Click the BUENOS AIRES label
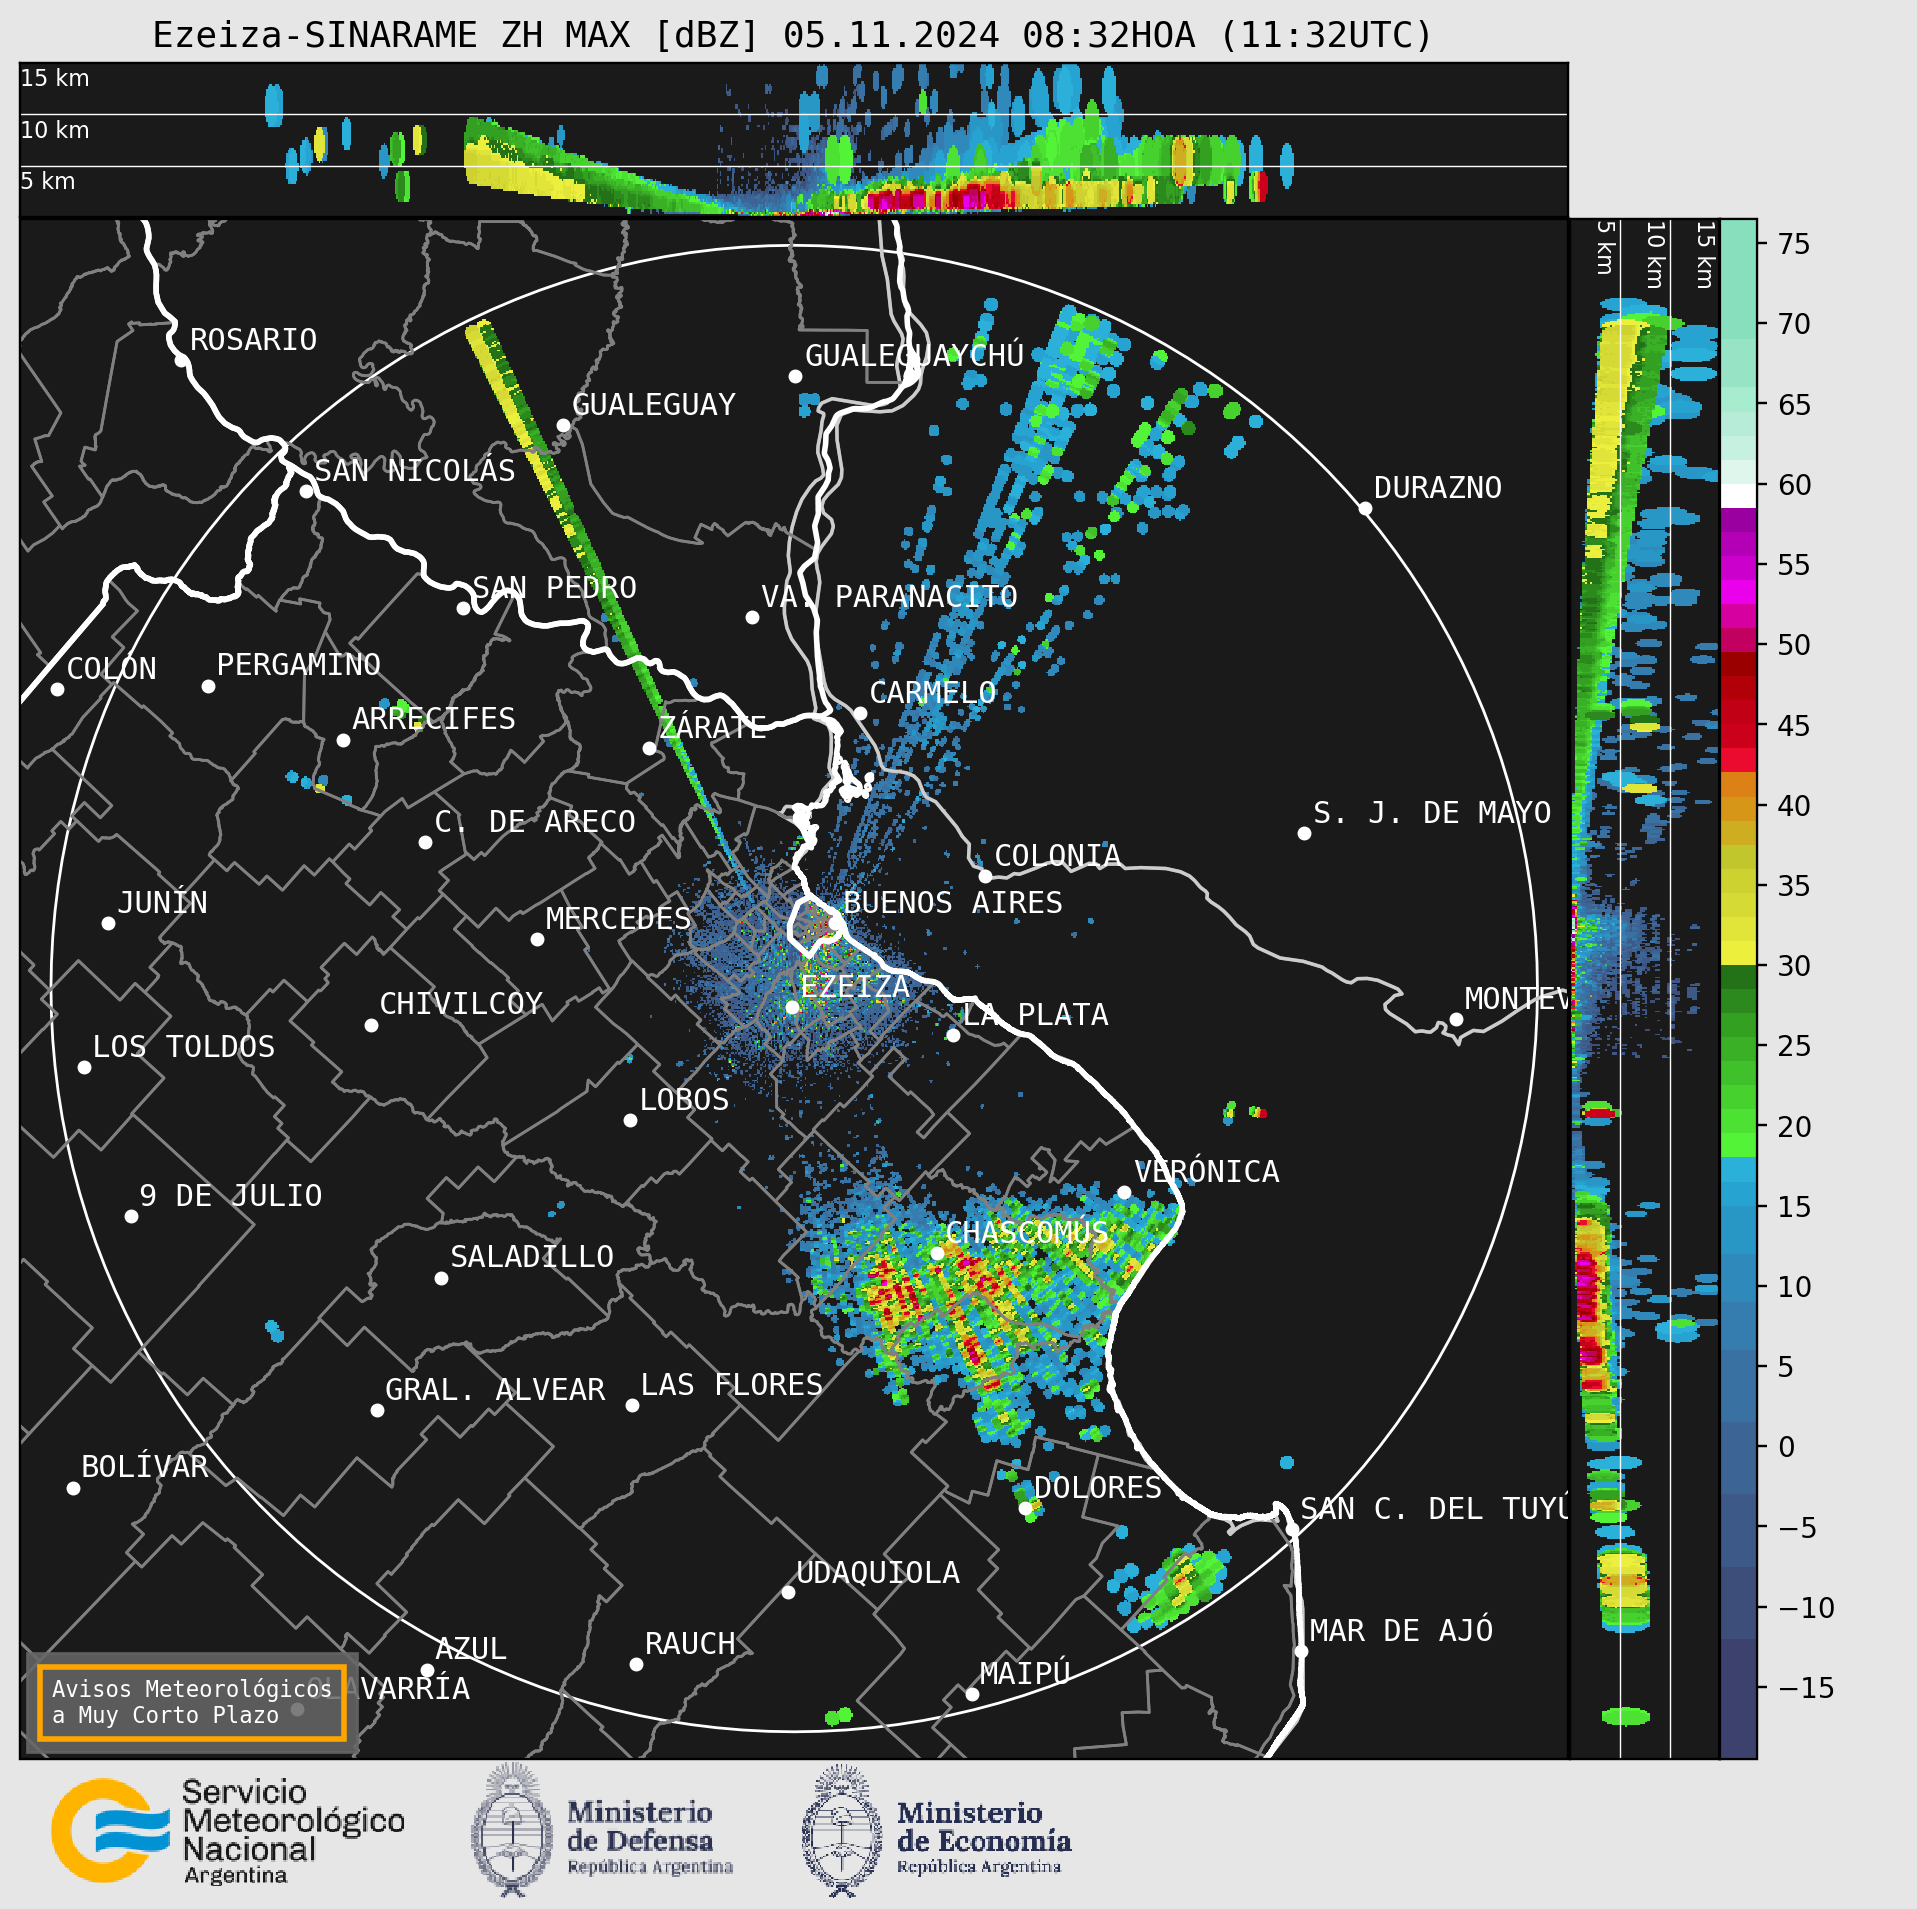 [952, 903]
